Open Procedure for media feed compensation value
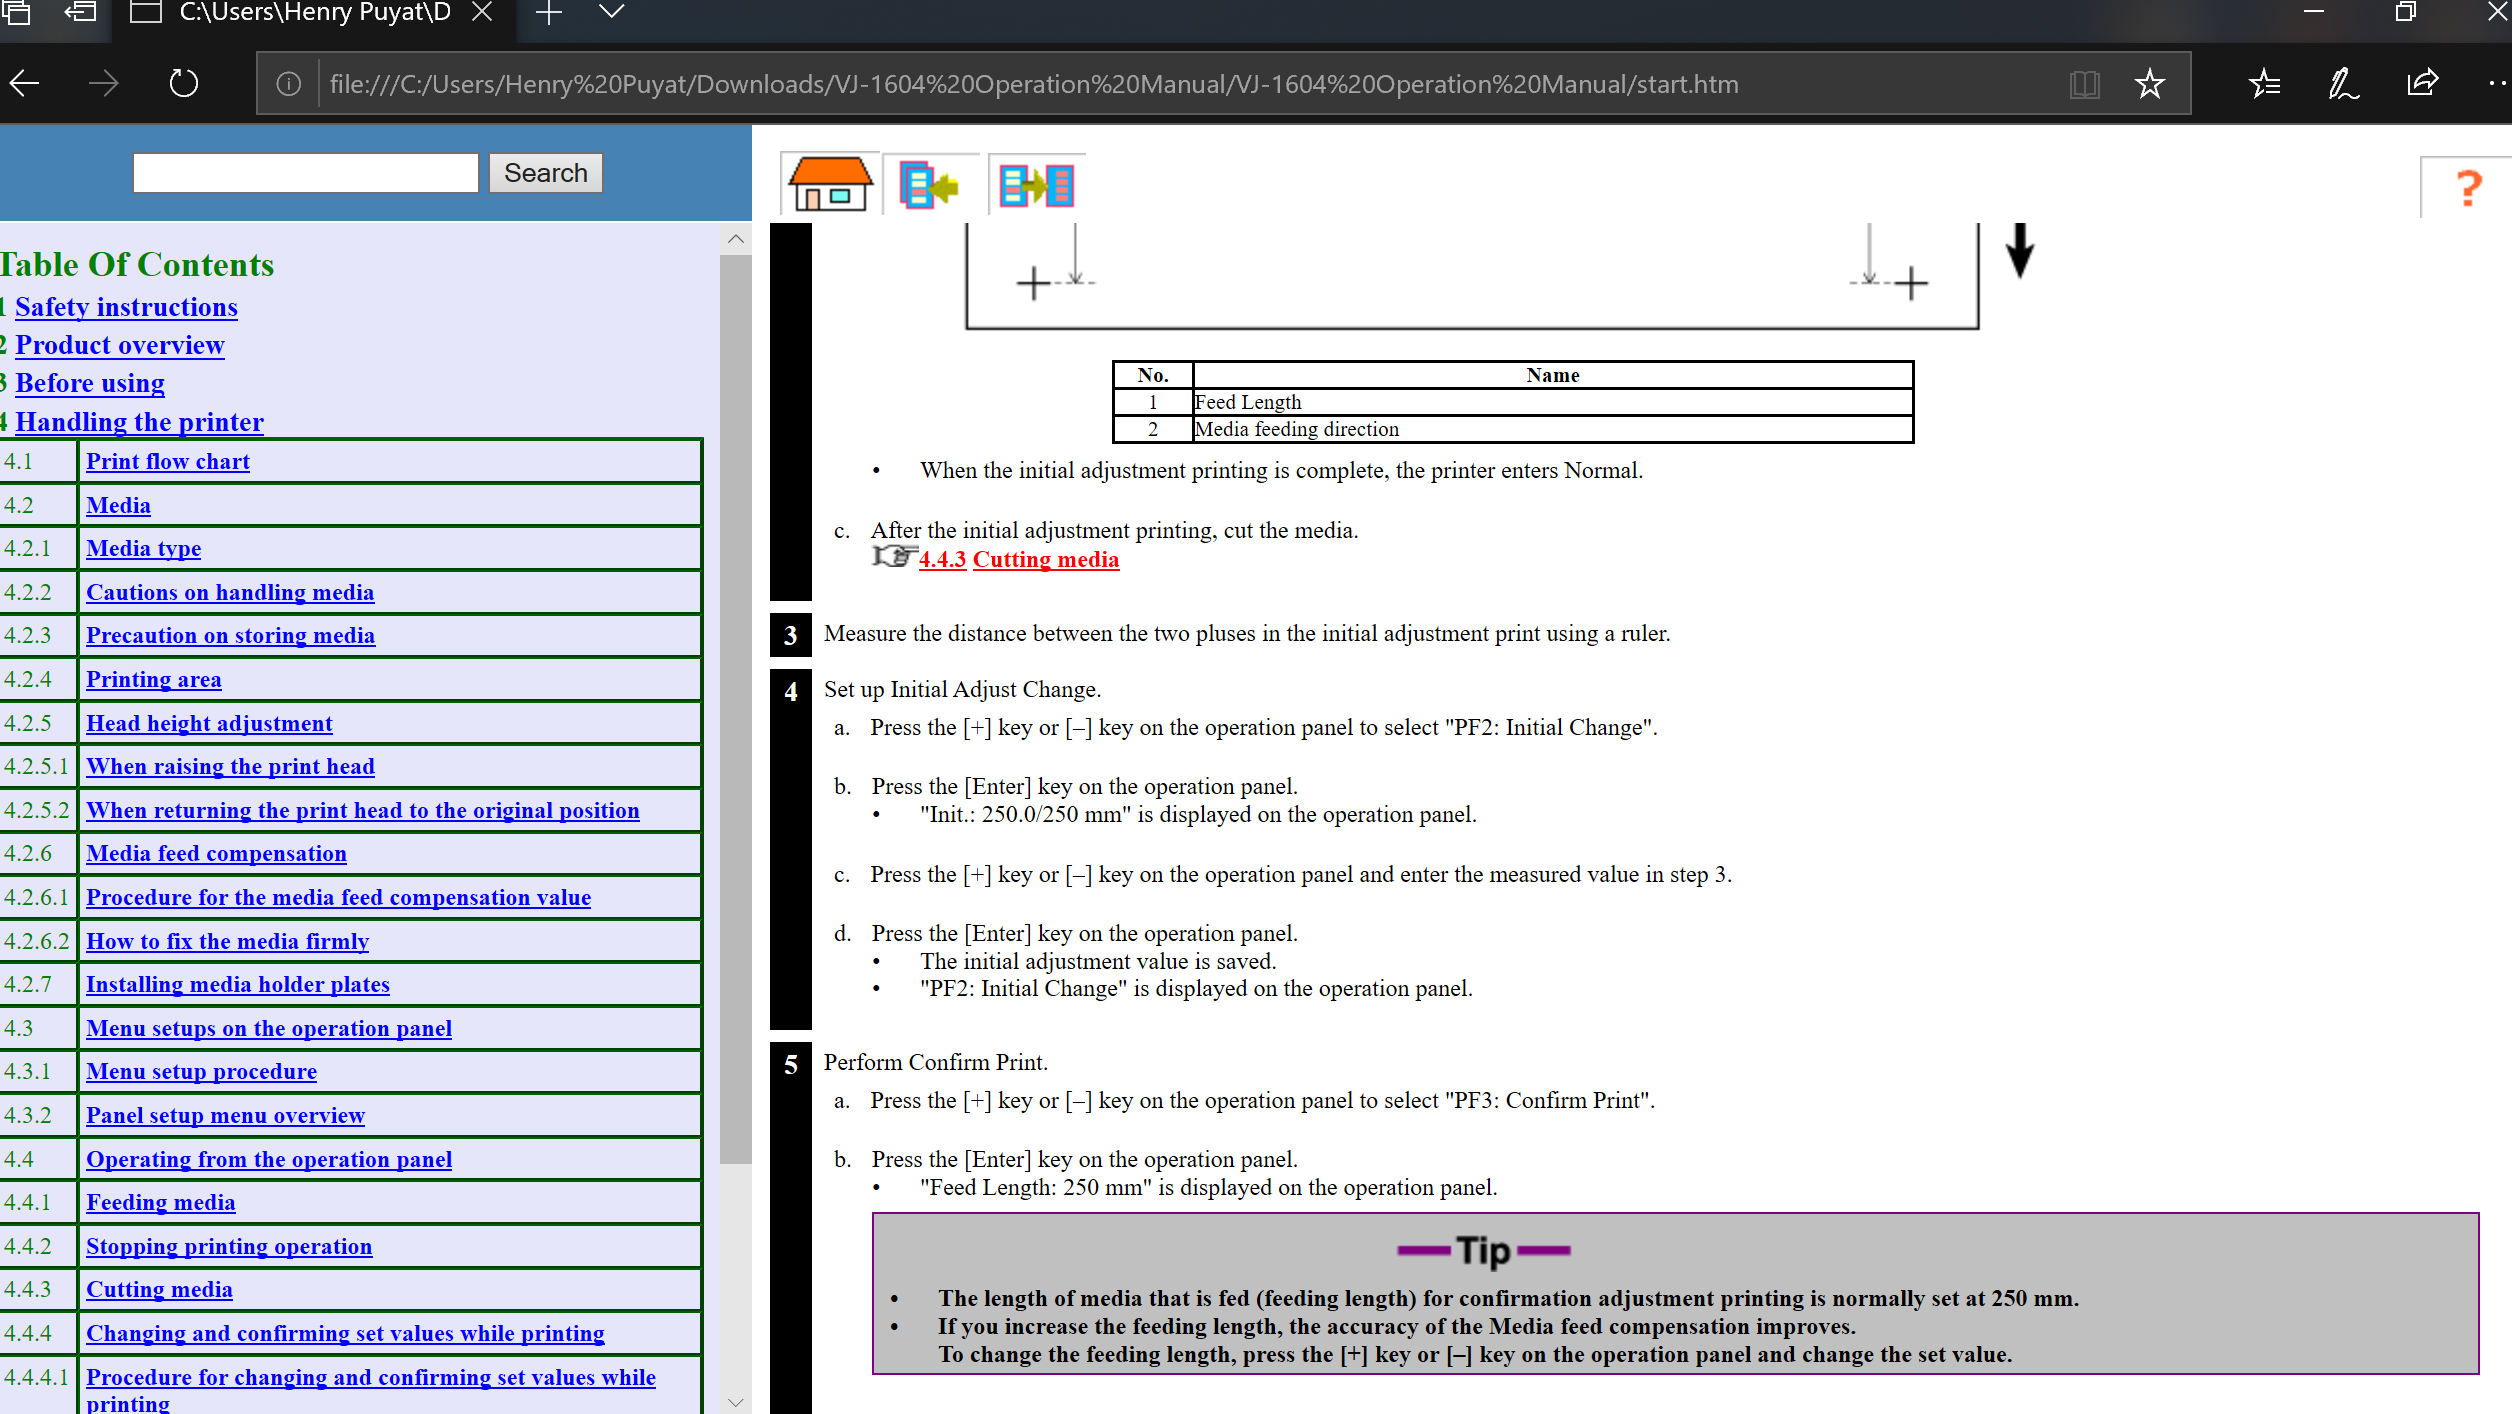 tap(338, 898)
